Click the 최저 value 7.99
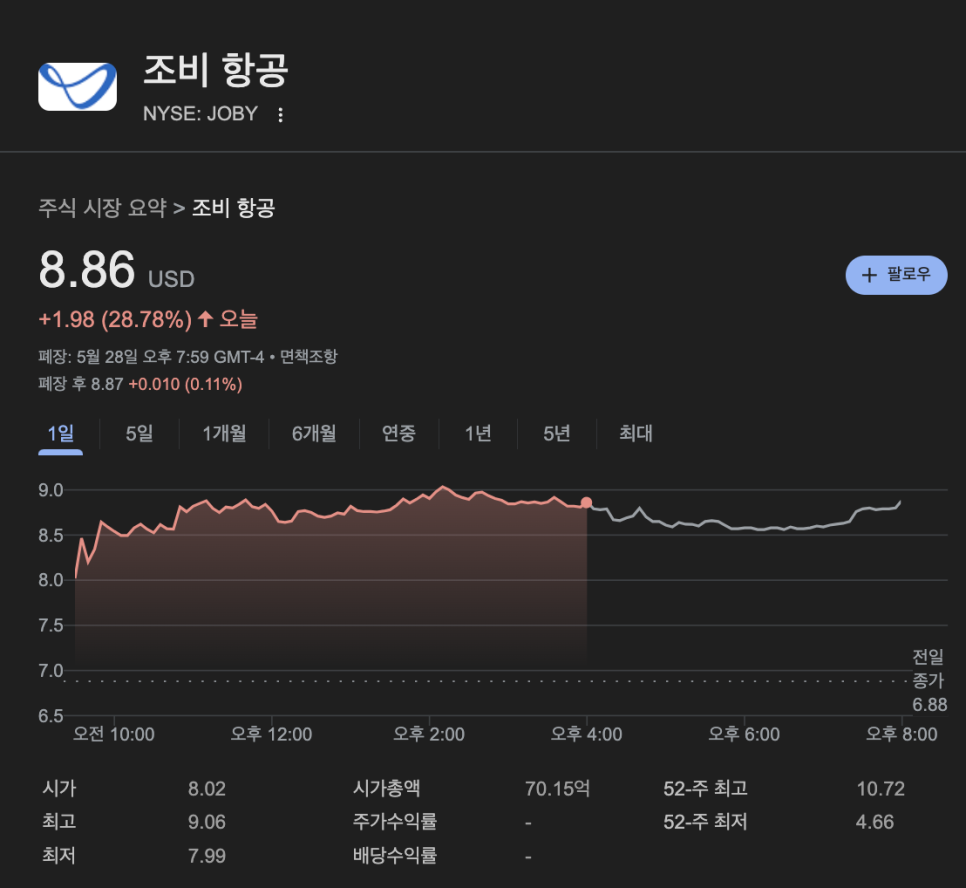Viewport: 966px width, 888px height. point(207,856)
